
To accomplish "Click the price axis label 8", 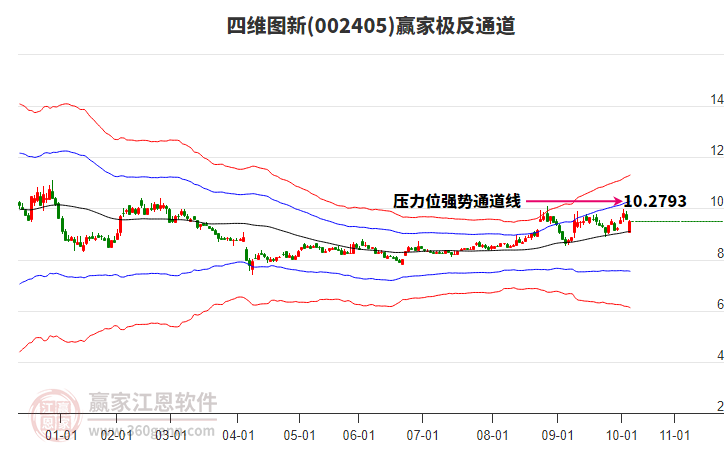I will tap(720, 253).
